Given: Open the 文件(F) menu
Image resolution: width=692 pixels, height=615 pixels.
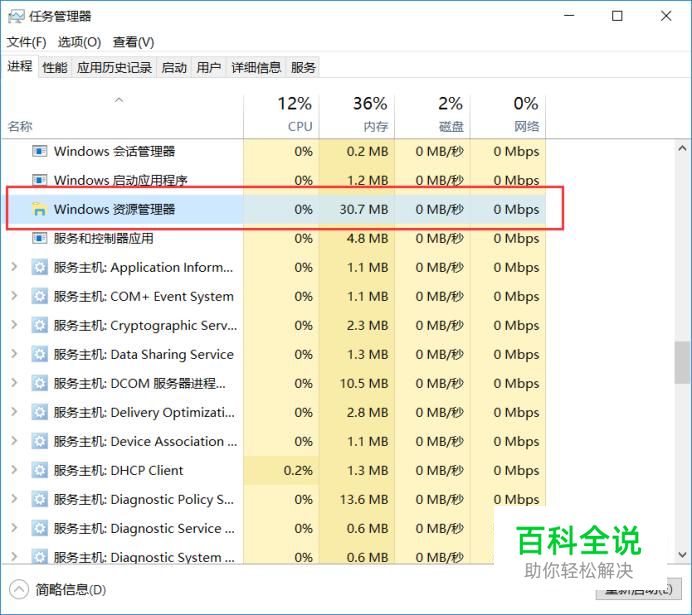Looking at the screenshot, I should coord(26,42).
